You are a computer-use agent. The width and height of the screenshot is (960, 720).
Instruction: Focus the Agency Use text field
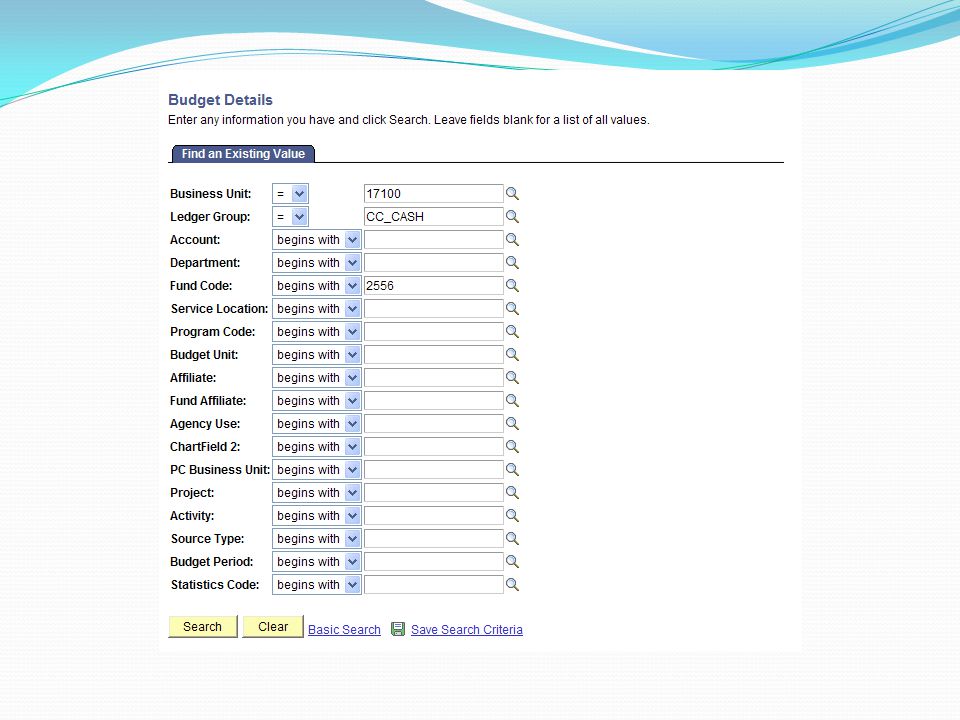click(433, 424)
